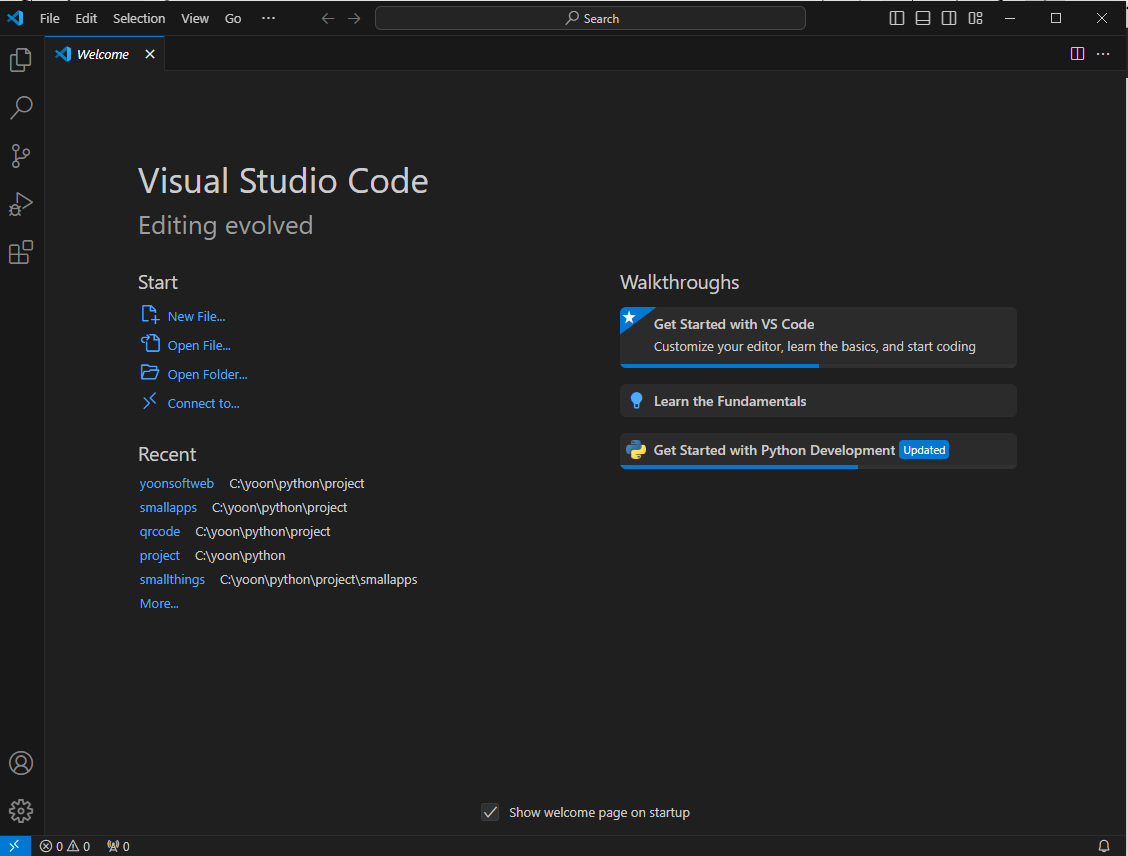The width and height of the screenshot is (1128, 856).
Task: Click the New File icon
Action: pyautogui.click(x=150, y=314)
